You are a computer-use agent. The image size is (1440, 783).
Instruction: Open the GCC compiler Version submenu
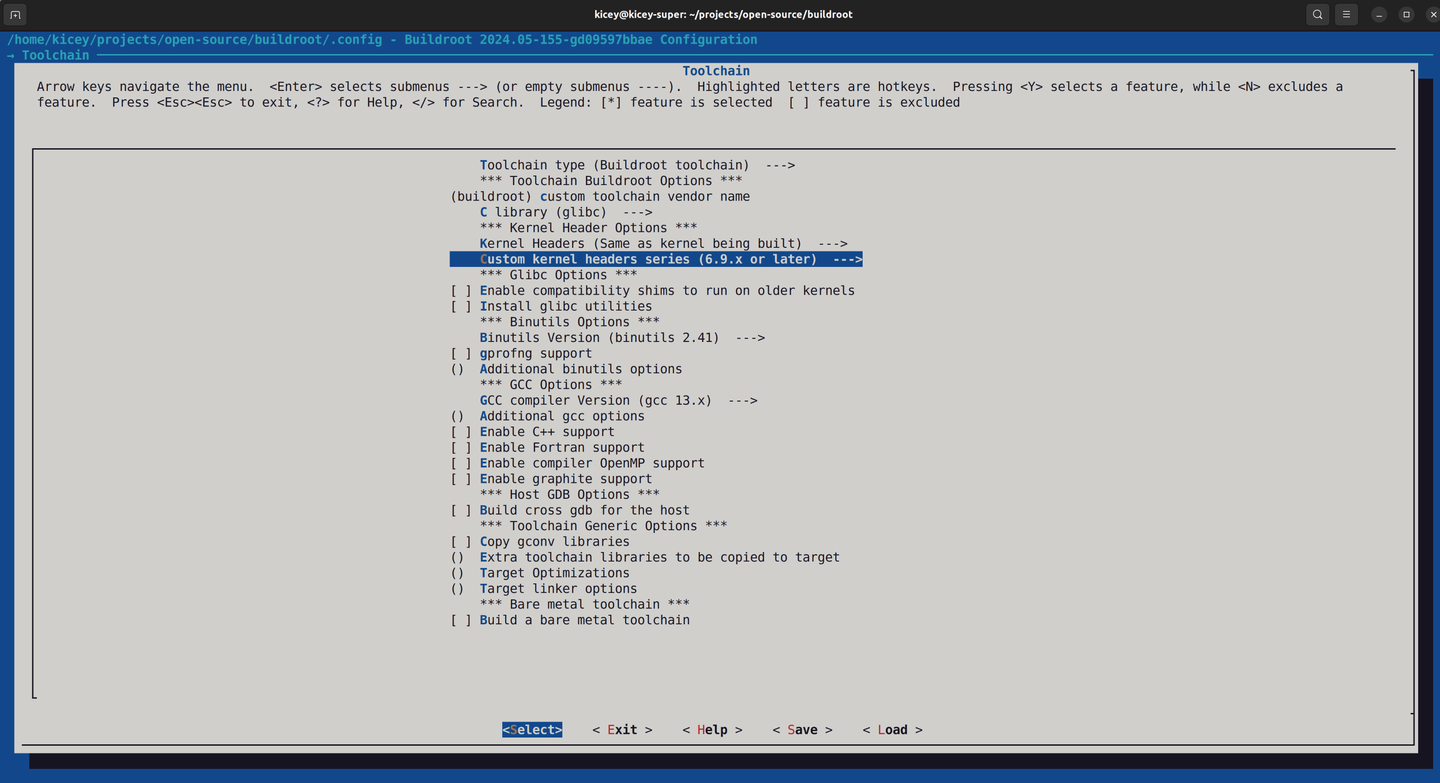click(618, 400)
